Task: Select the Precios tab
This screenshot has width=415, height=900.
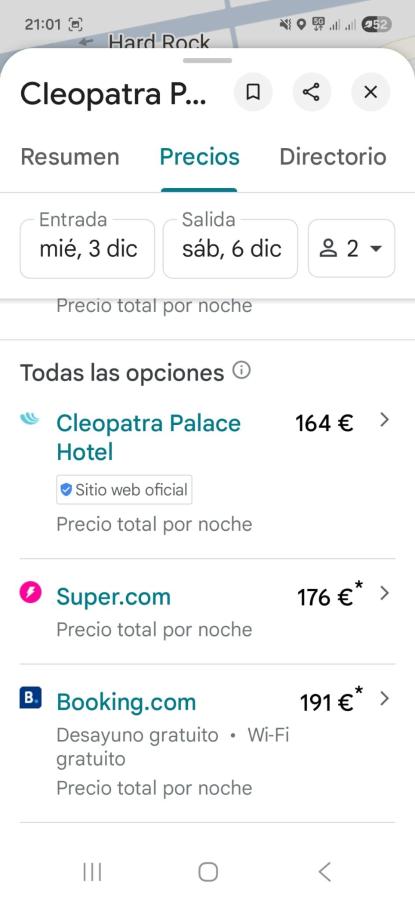Action: tap(199, 157)
